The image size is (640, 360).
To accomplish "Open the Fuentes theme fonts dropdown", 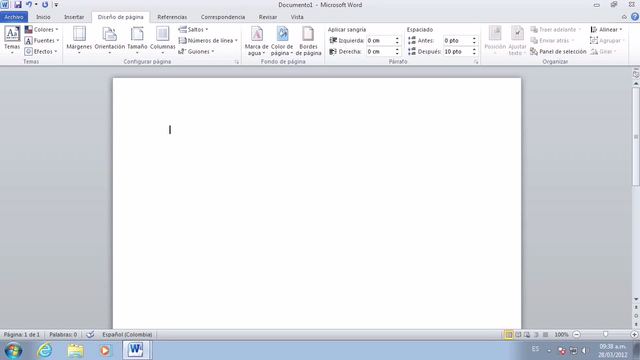I will pyautogui.click(x=42, y=40).
